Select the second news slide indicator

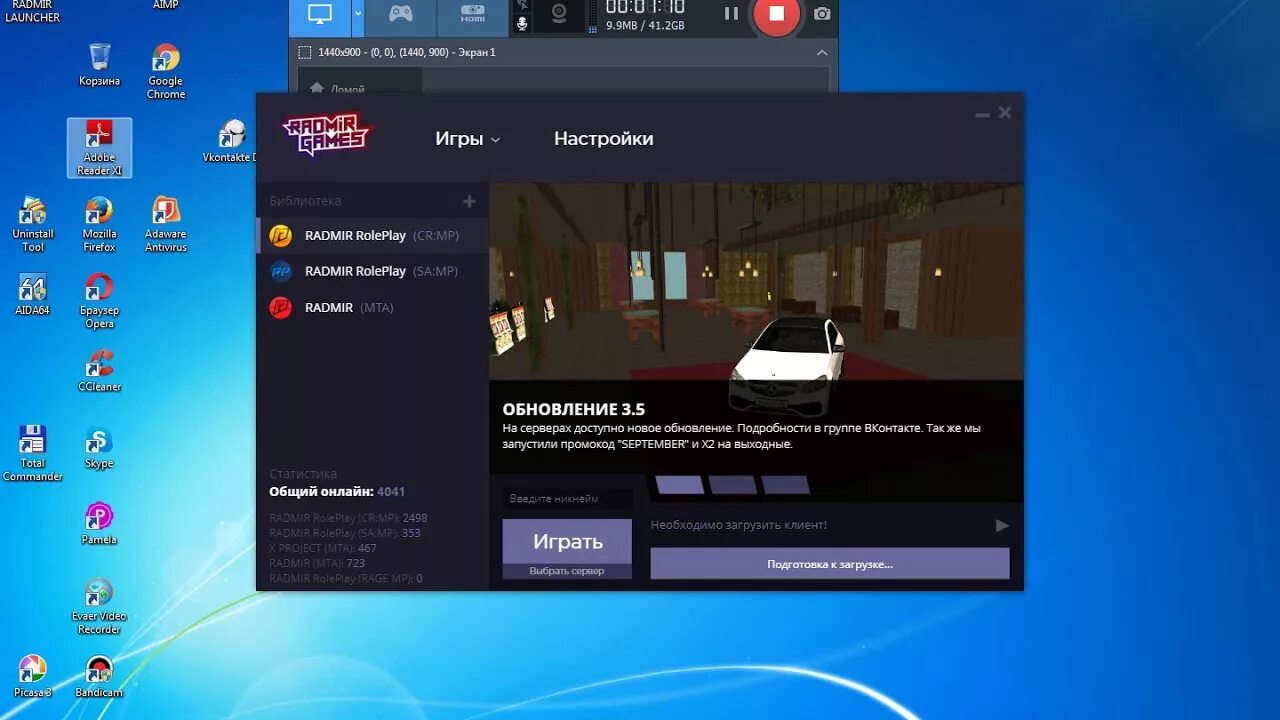click(733, 485)
